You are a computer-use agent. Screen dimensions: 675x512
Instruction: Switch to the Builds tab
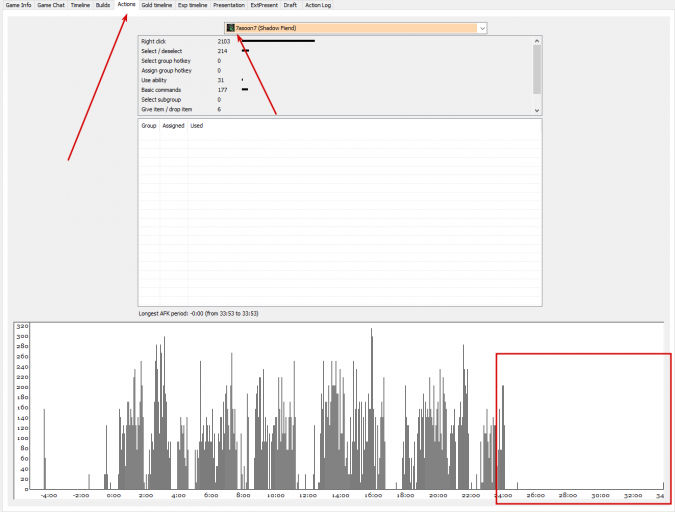(103, 5)
